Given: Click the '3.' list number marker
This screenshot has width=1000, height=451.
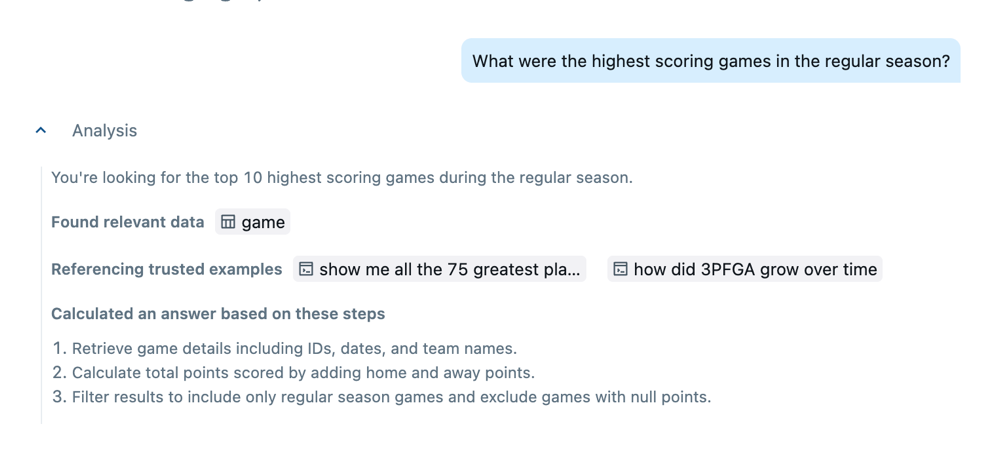Looking at the screenshot, I should click(59, 396).
